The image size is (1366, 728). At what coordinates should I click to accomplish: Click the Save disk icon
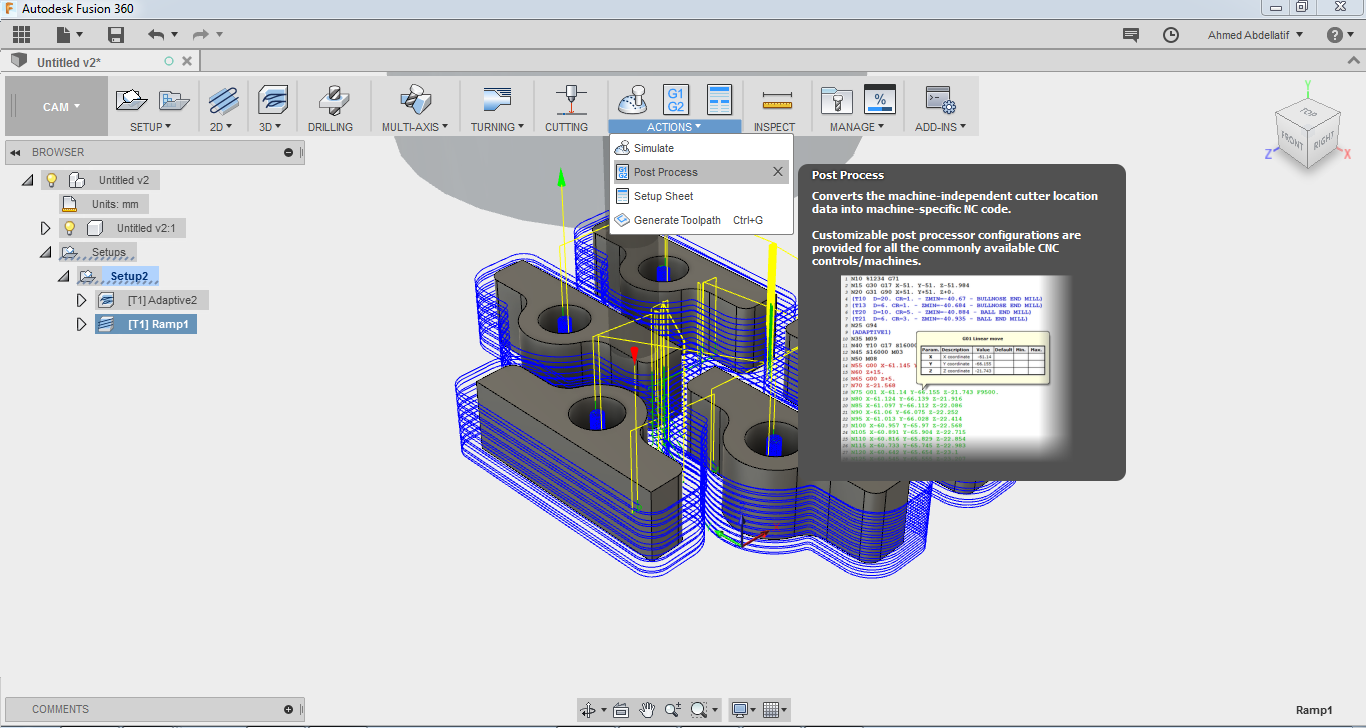116,35
